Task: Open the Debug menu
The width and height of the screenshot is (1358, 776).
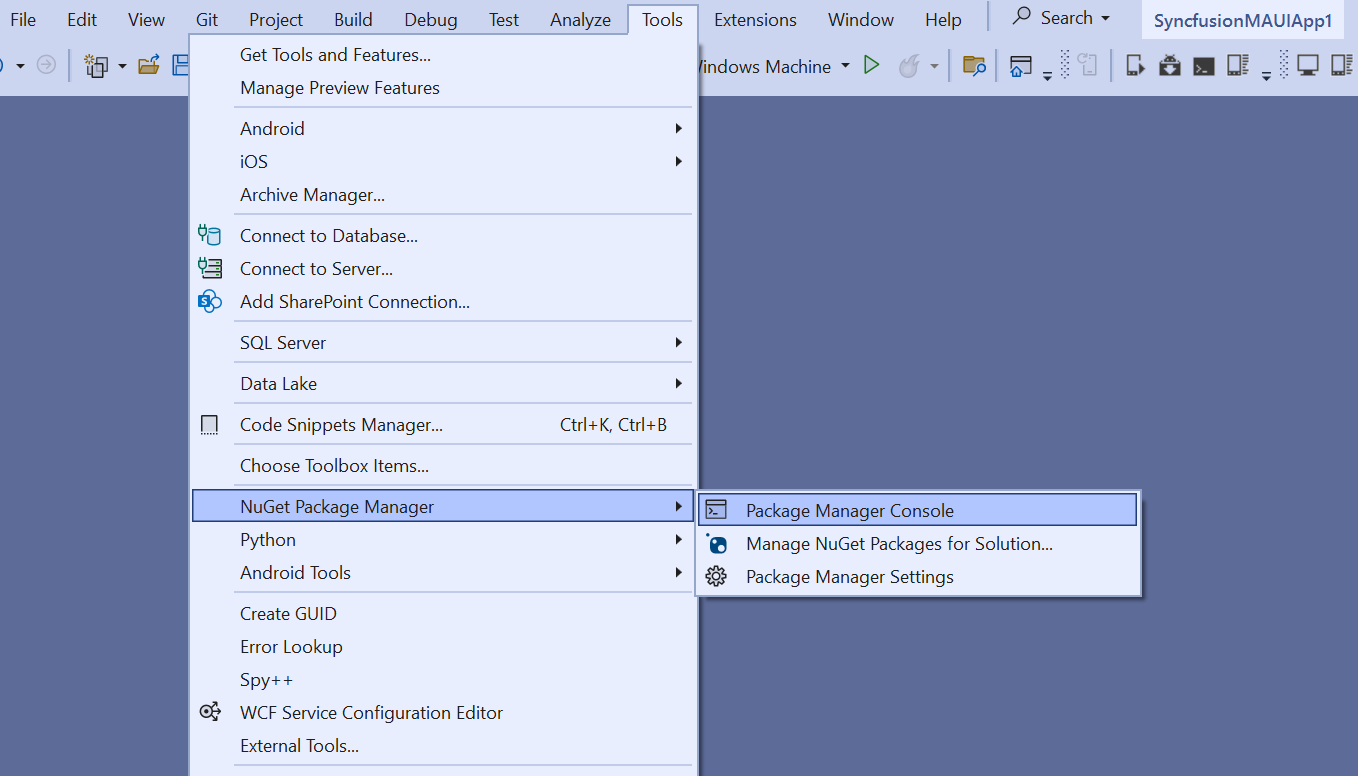Action: tap(431, 20)
